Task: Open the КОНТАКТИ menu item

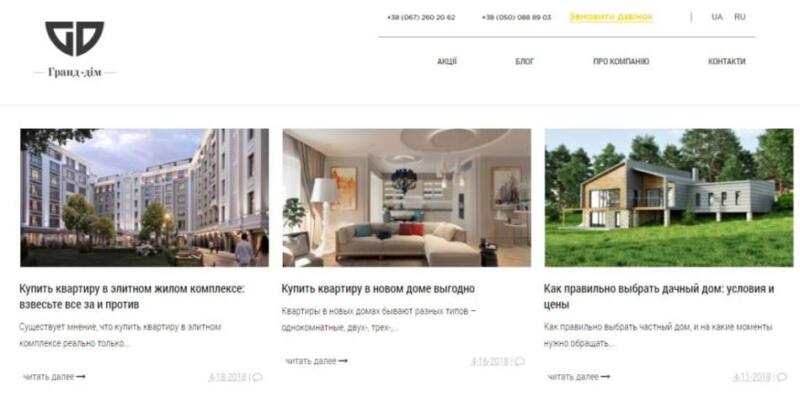Action: coord(727,61)
